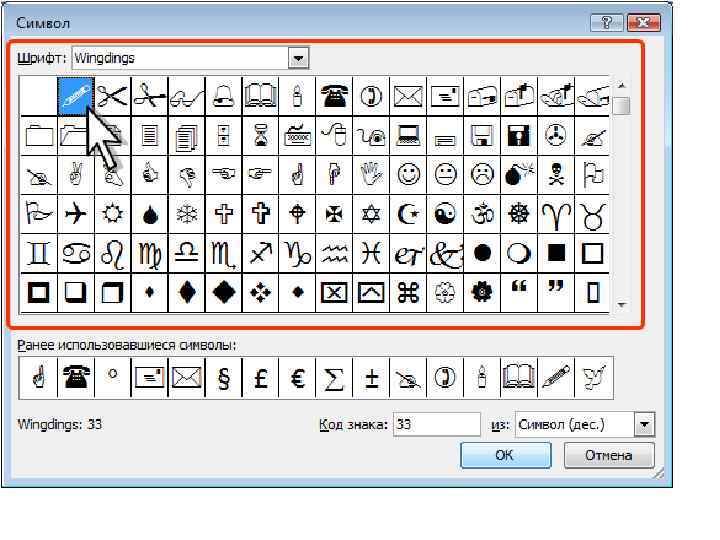The image size is (720, 540).
Task: Choose the Sagittarius arrow symbol
Action: (260, 253)
